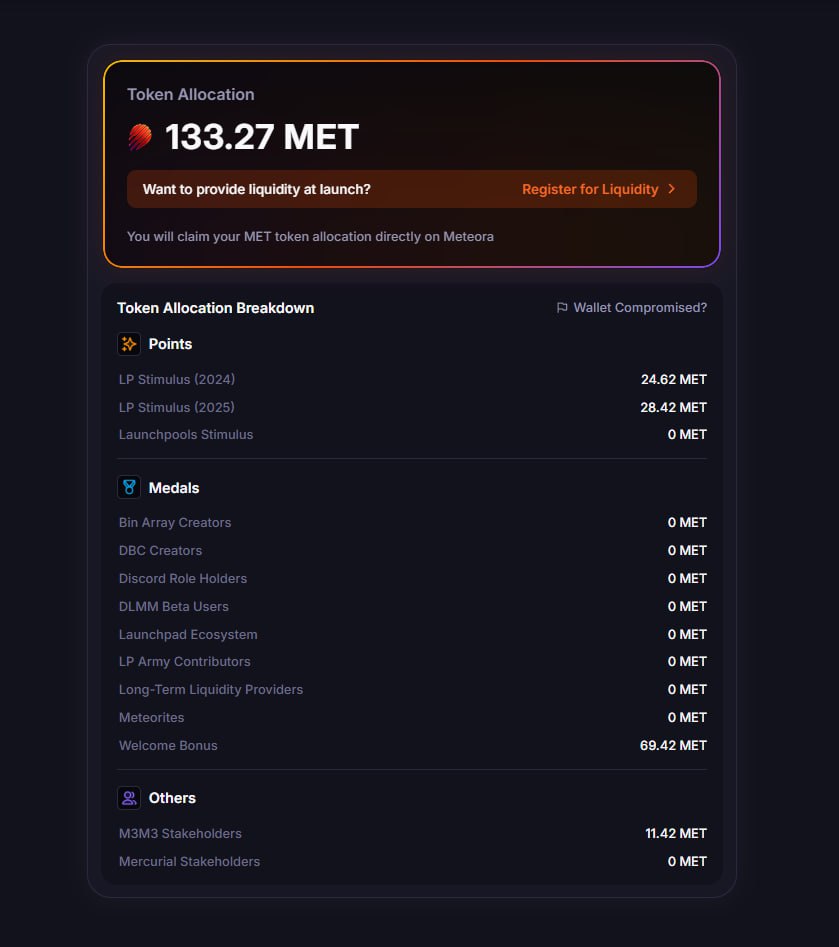Click the 'Want to provide liquidity at launch?' banner text
This screenshot has width=839, height=947.
point(257,189)
